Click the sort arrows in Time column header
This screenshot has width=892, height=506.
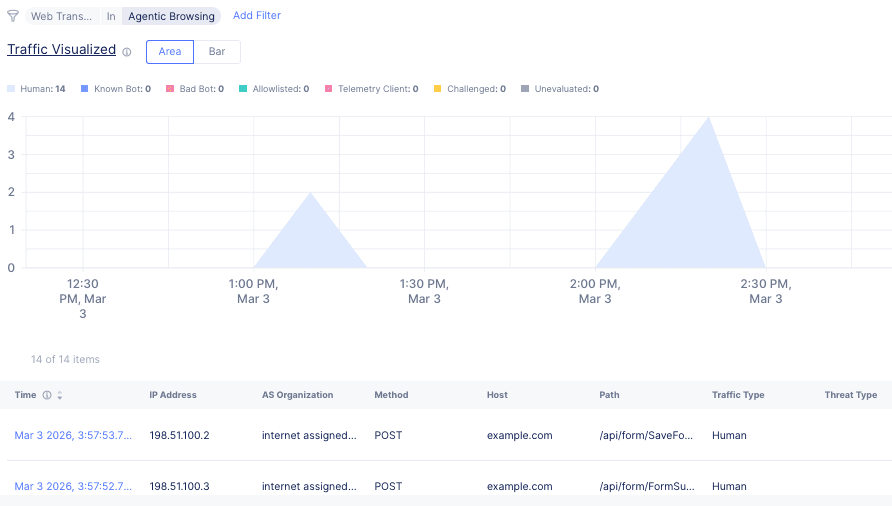coord(60,395)
